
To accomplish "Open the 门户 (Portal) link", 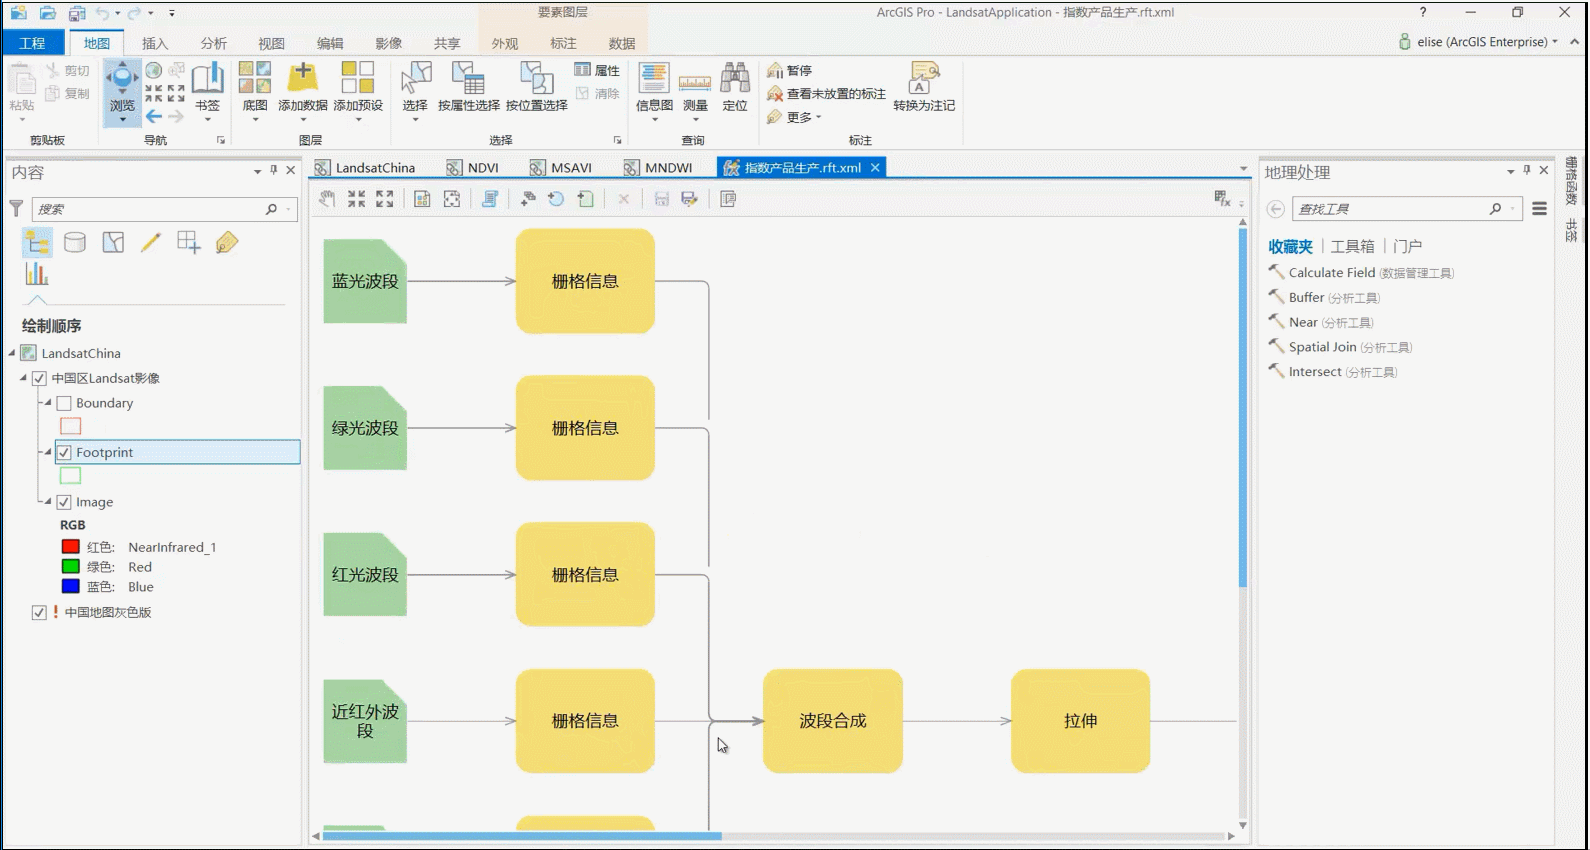I will point(1407,246).
